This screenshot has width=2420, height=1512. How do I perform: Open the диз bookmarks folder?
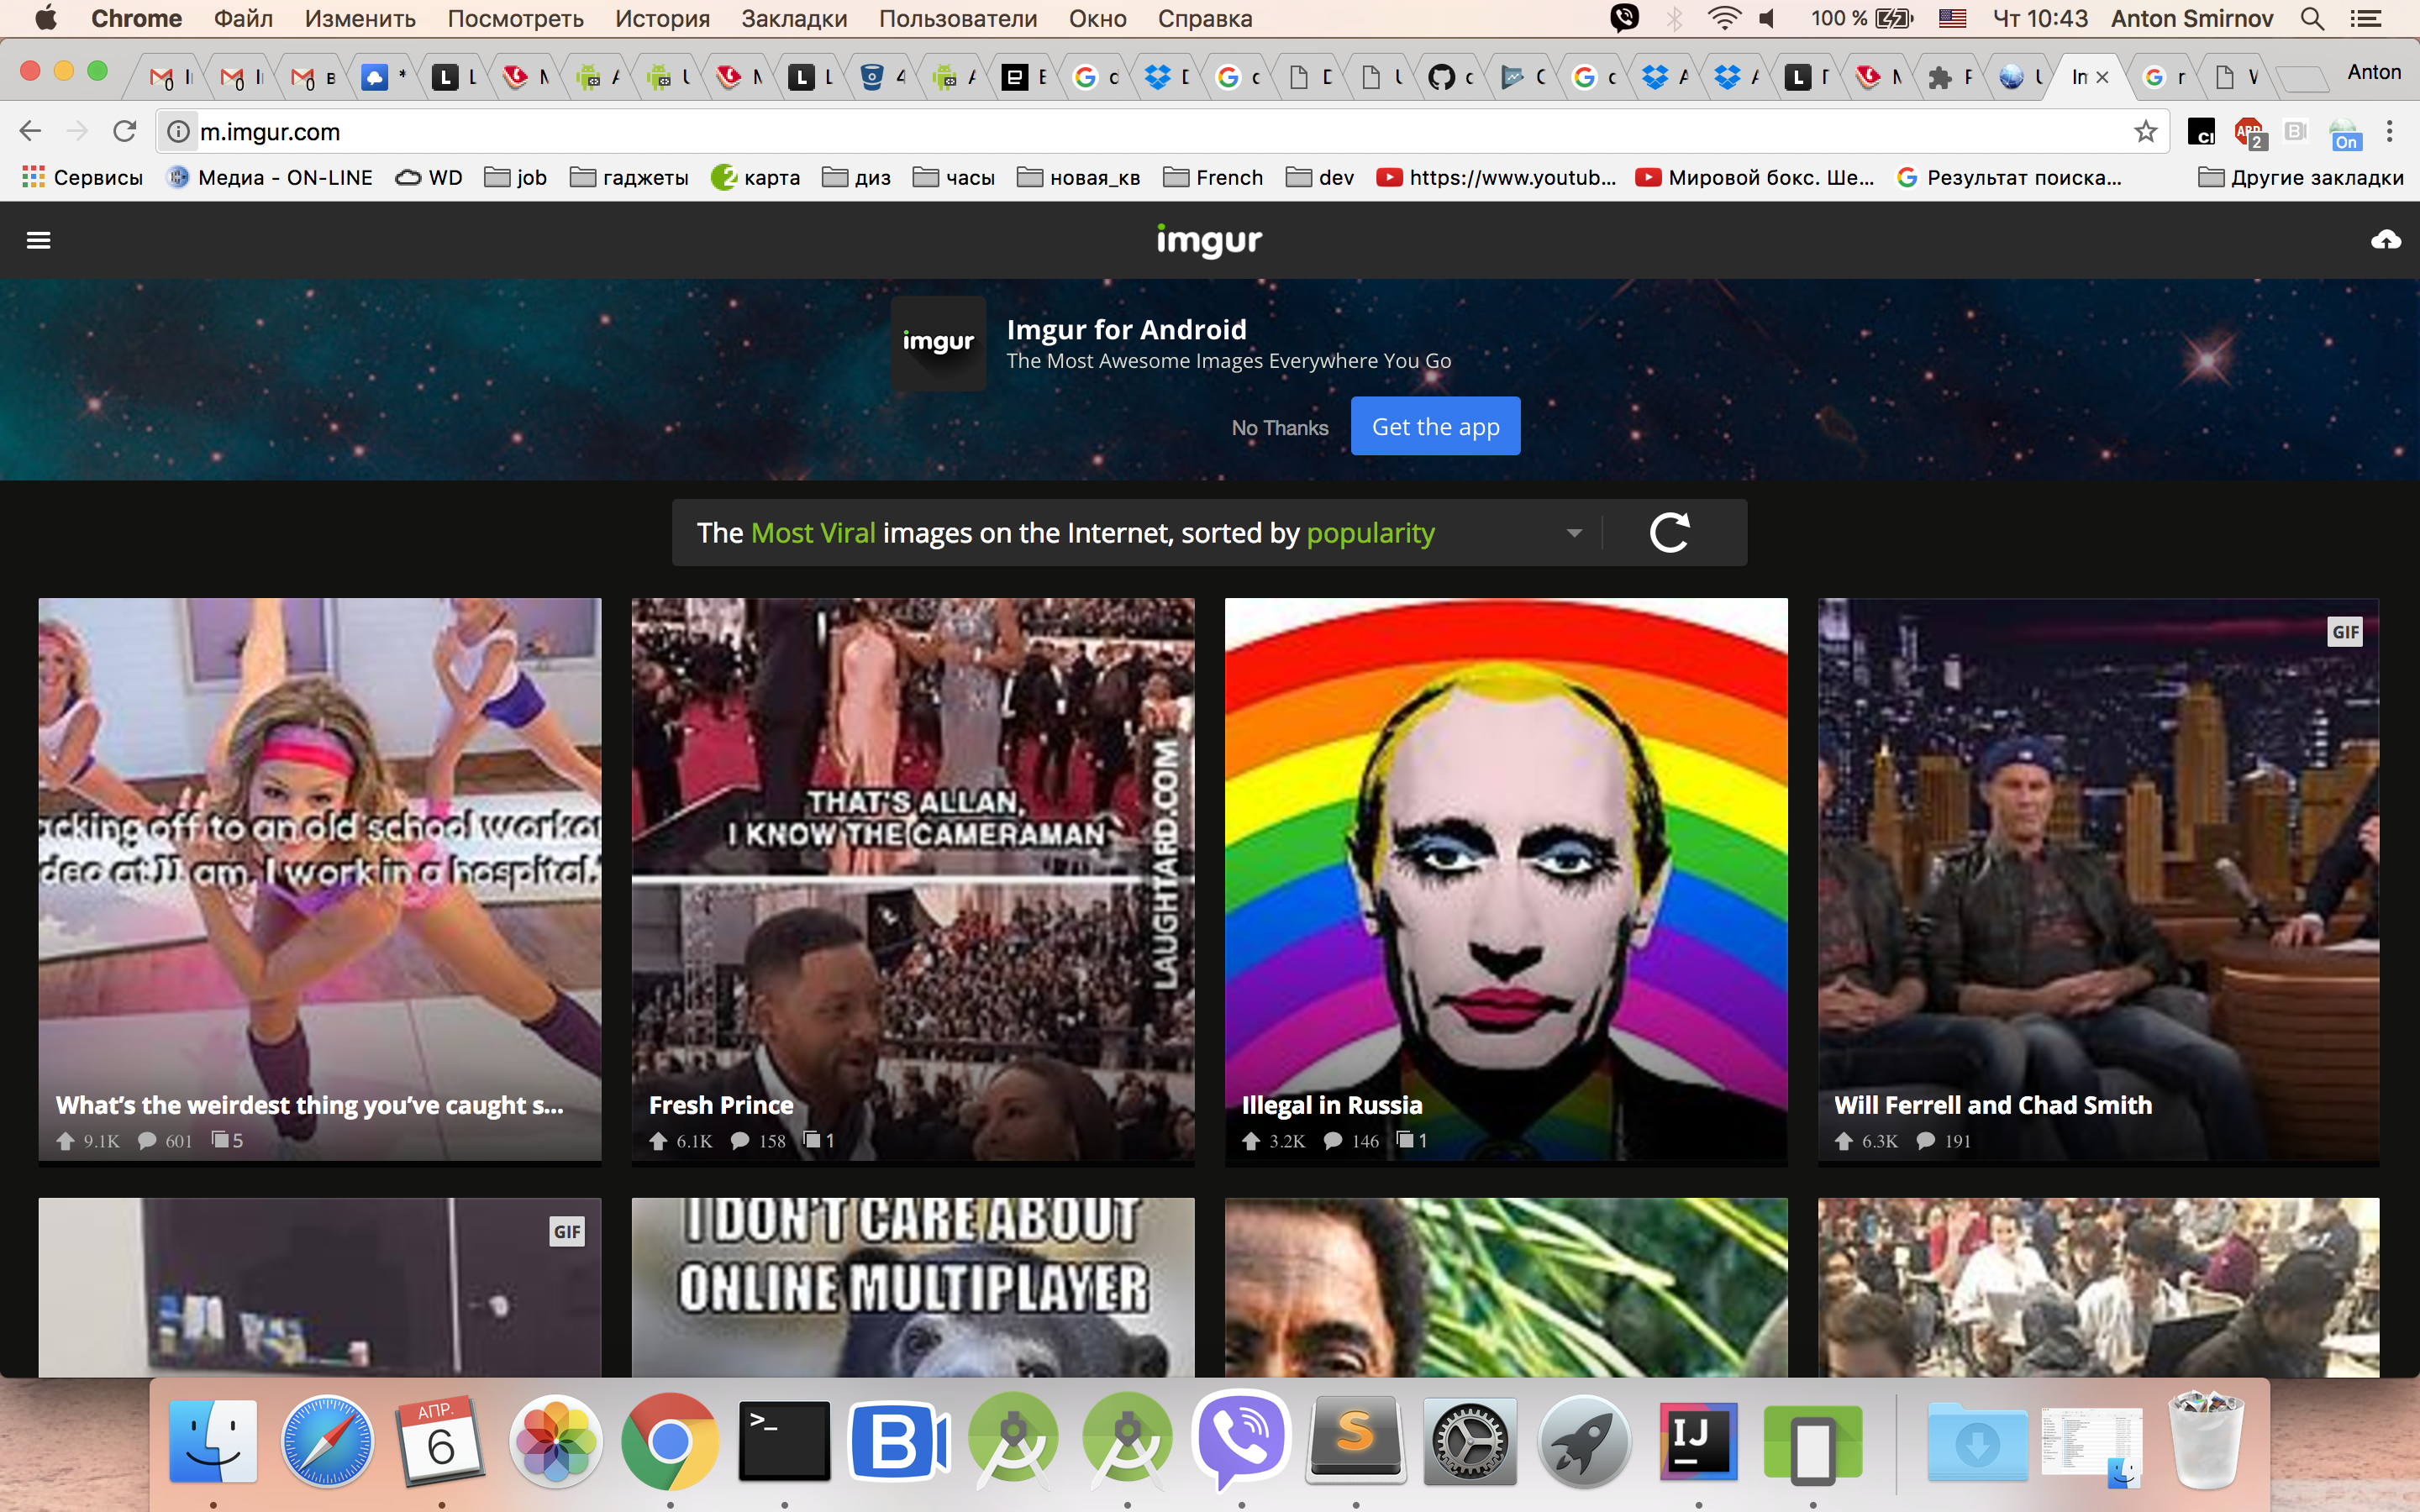(856, 177)
